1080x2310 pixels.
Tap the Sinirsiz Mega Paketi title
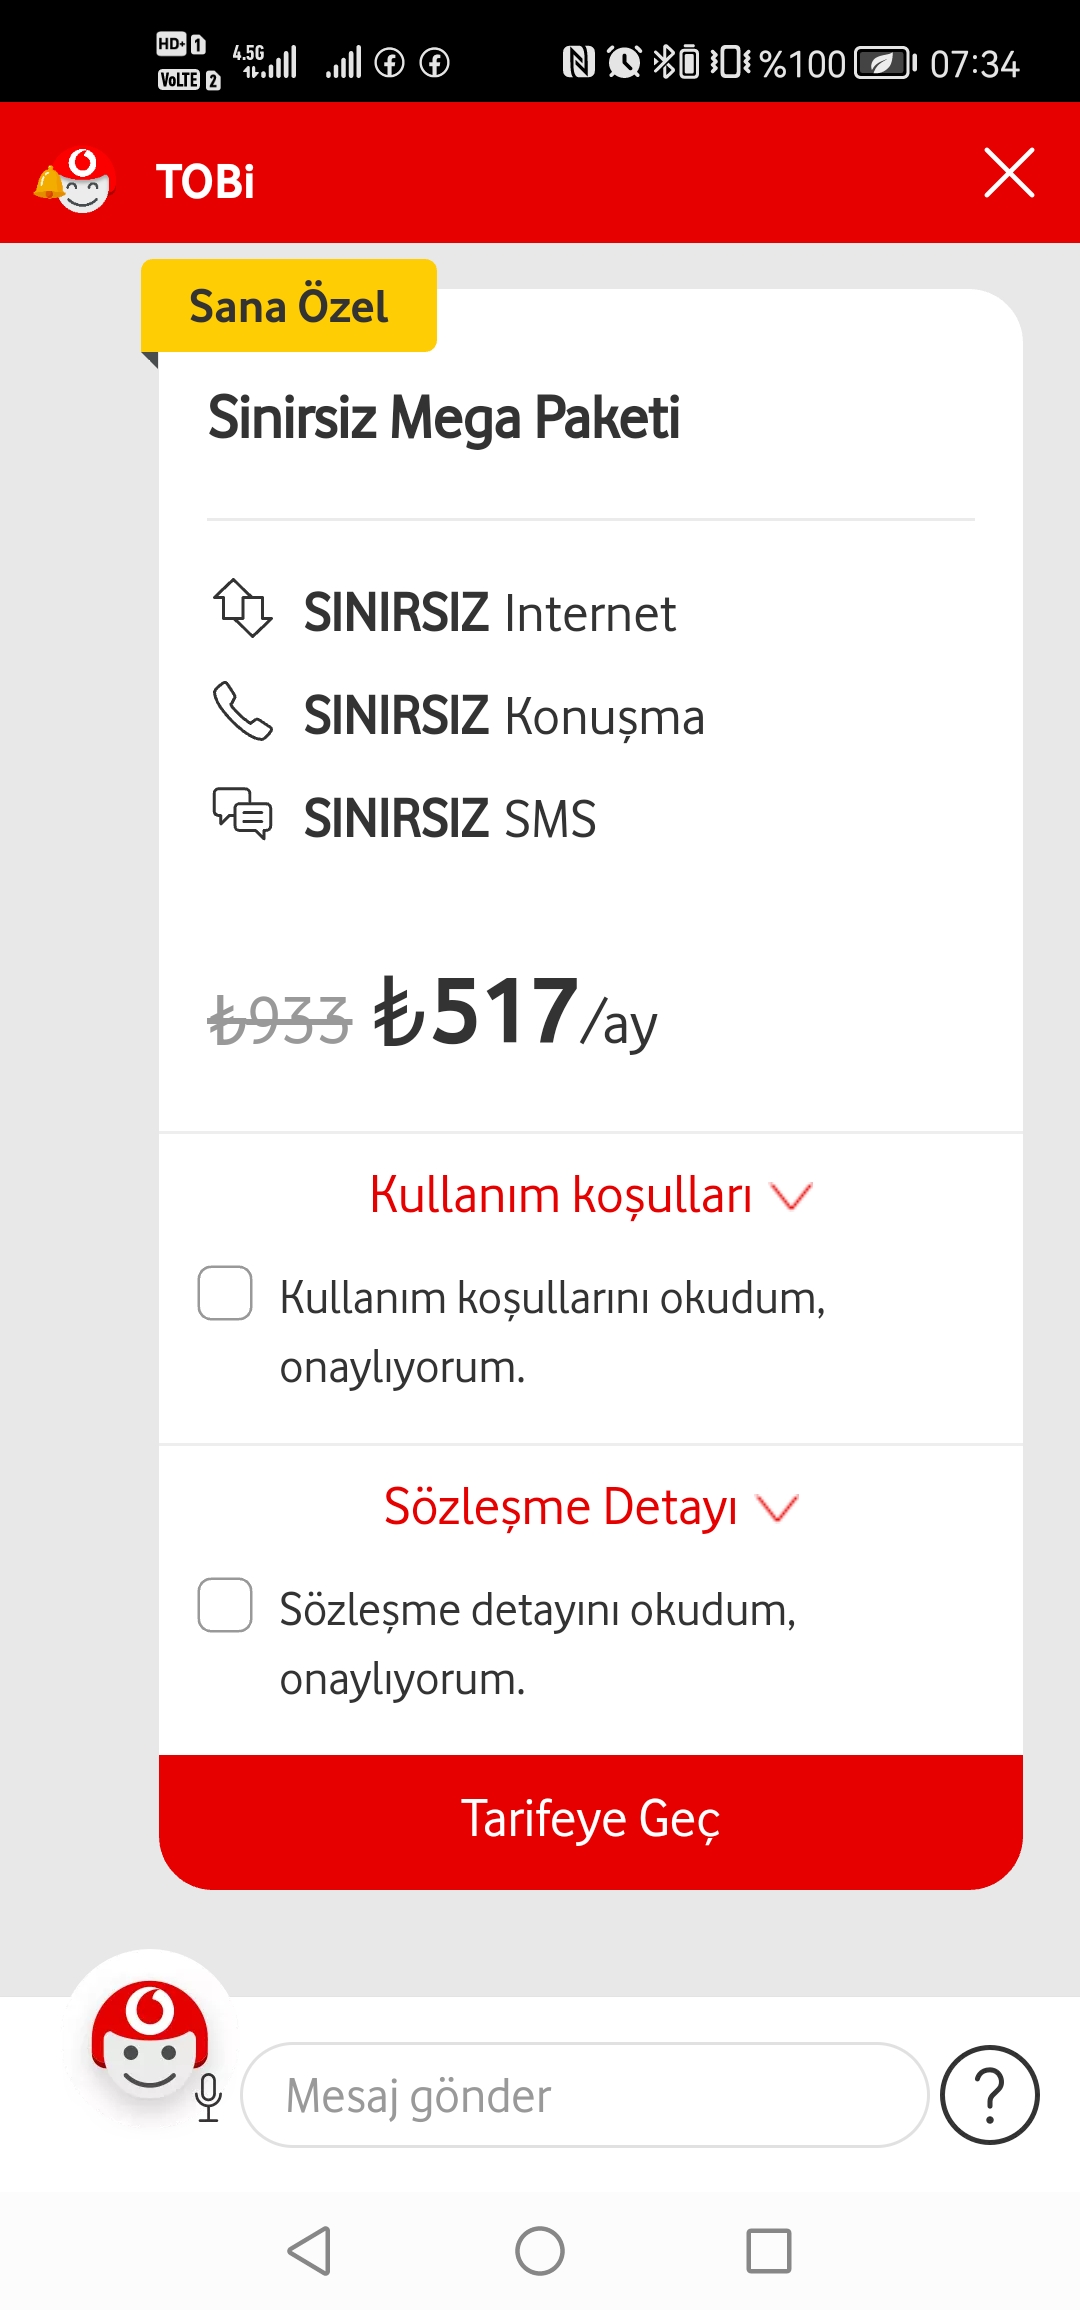[x=444, y=417]
